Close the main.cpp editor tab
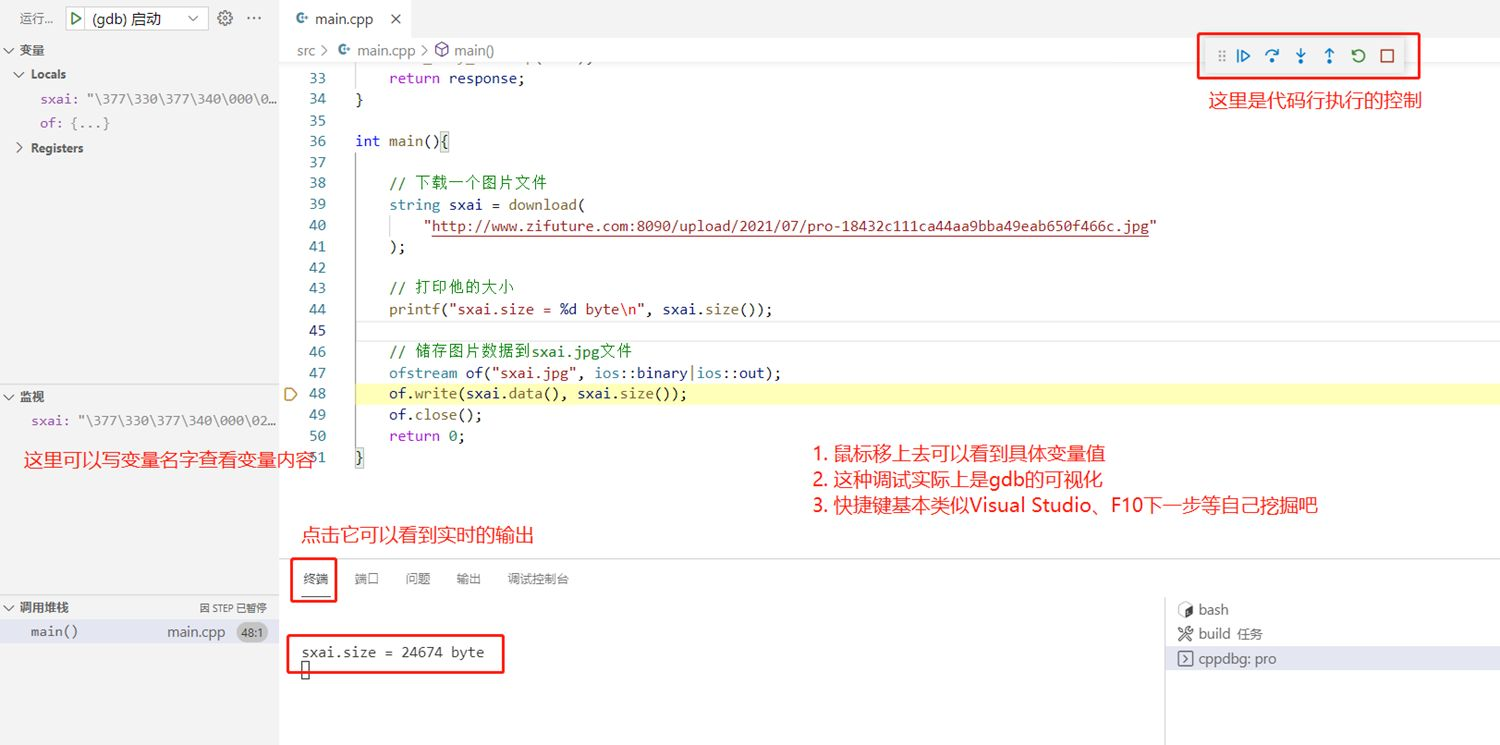Screen dimensions: 1500x745 (396, 19)
